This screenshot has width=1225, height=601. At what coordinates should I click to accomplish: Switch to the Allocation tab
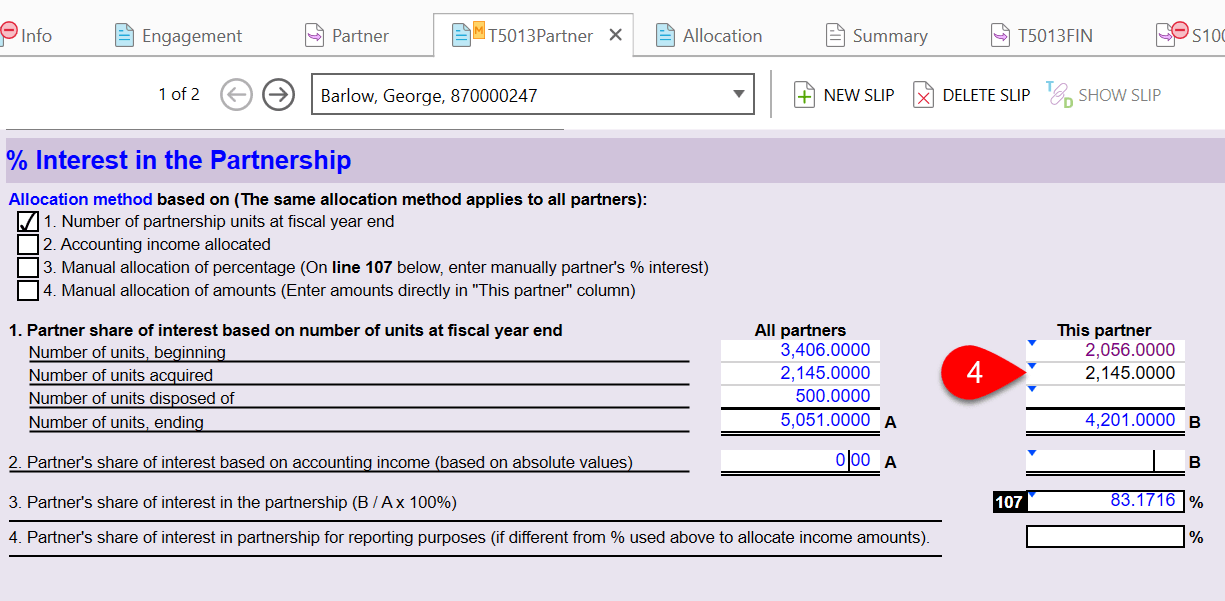709,35
